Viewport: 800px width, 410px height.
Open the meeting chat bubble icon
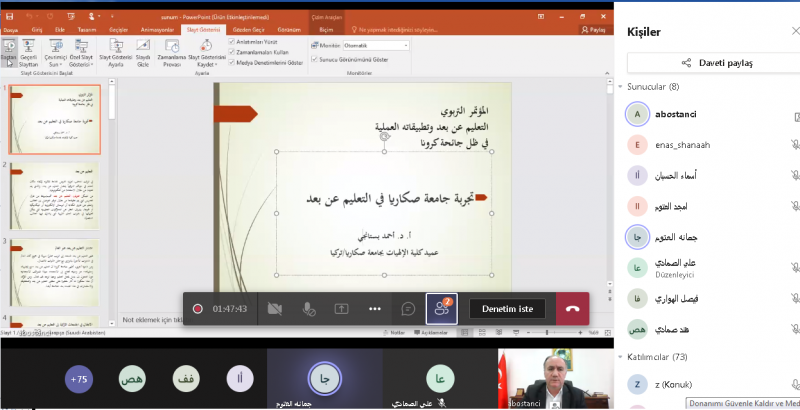[x=408, y=309]
